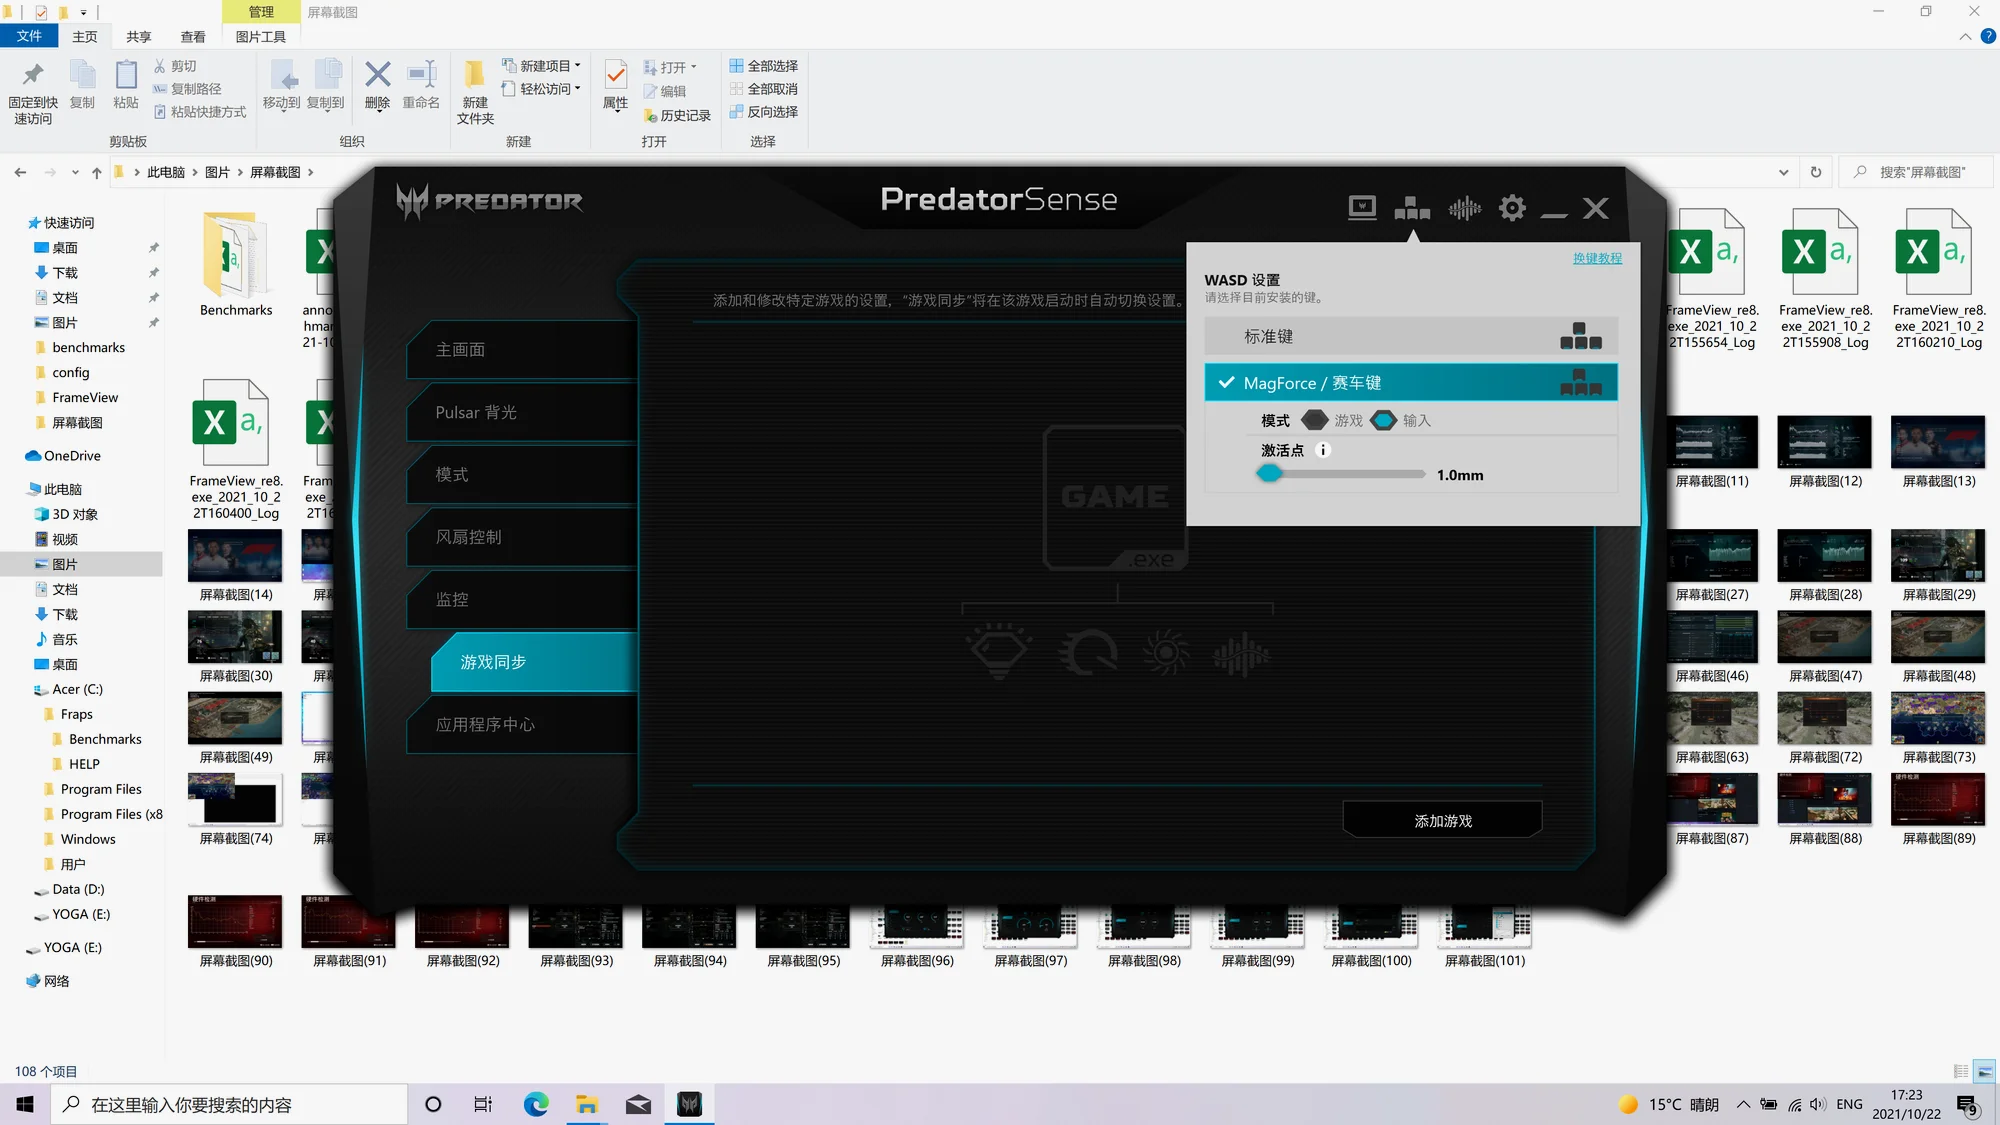Select 输入 mode radio option
2000x1125 pixels.
(1400, 420)
